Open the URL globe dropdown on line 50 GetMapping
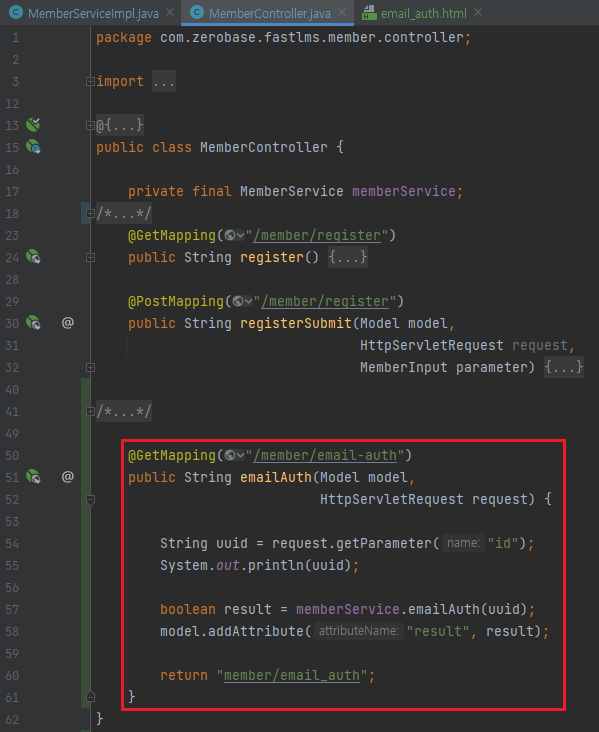This screenshot has height=732, width=599. [234, 455]
